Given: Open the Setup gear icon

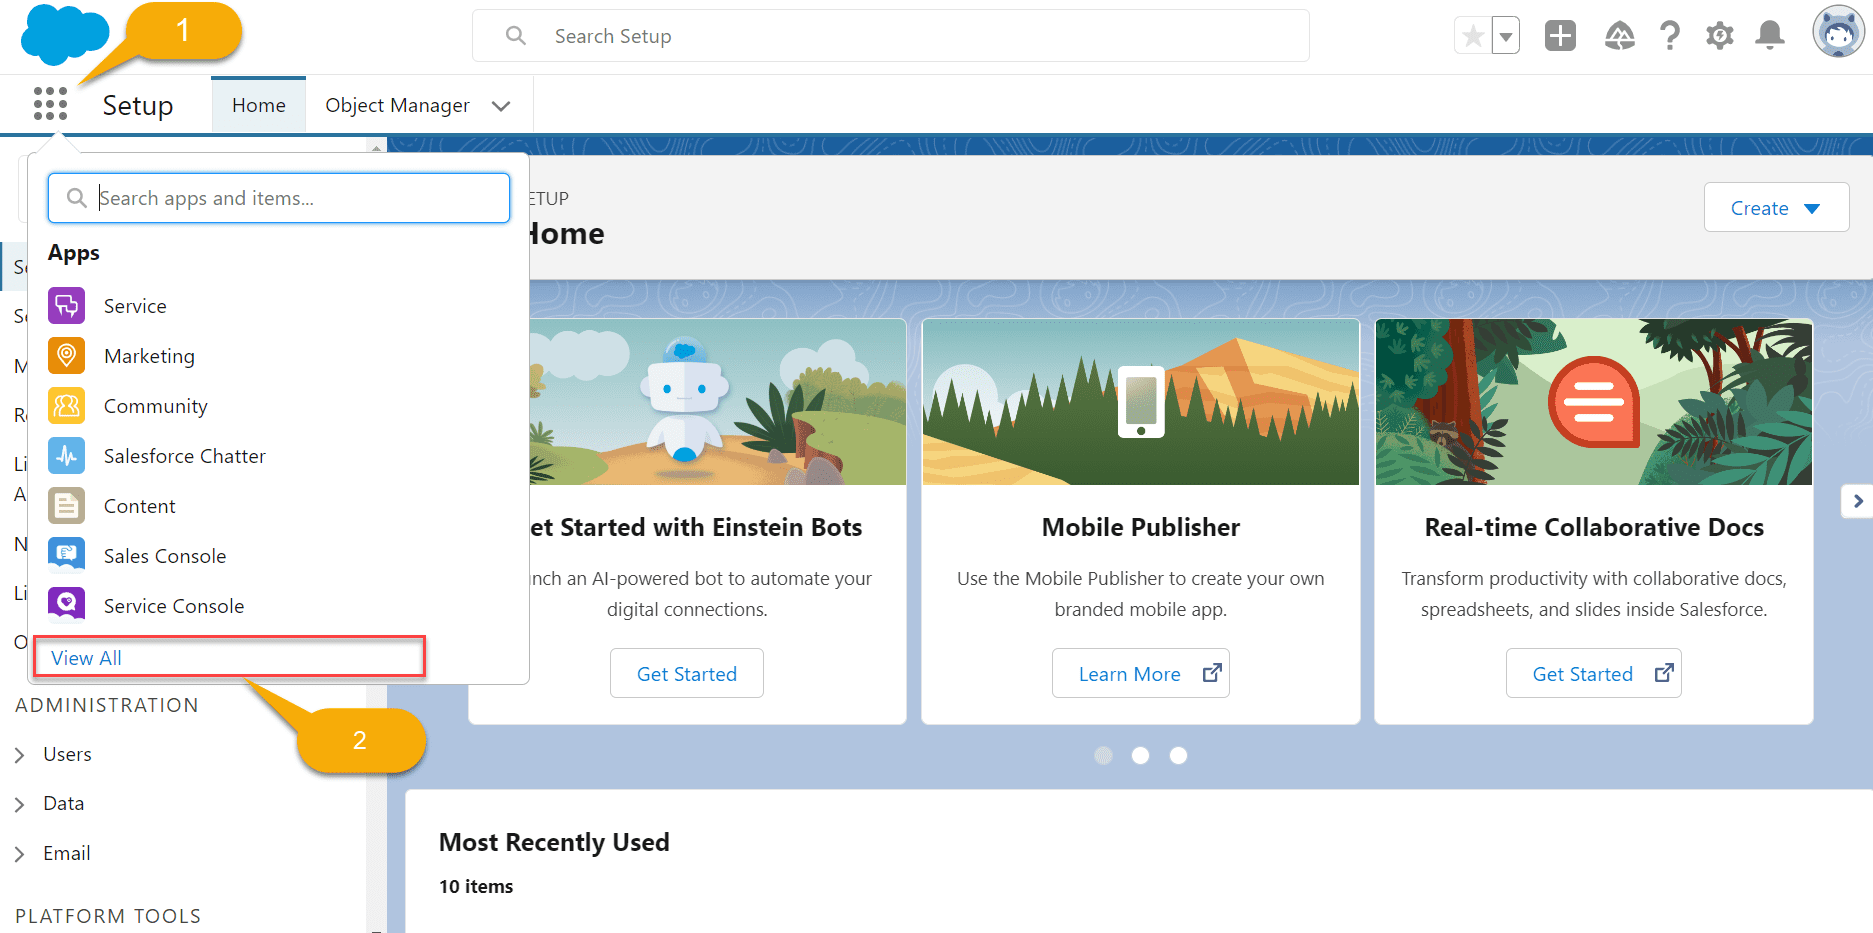Looking at the screenshot, I should point(1719,34).
